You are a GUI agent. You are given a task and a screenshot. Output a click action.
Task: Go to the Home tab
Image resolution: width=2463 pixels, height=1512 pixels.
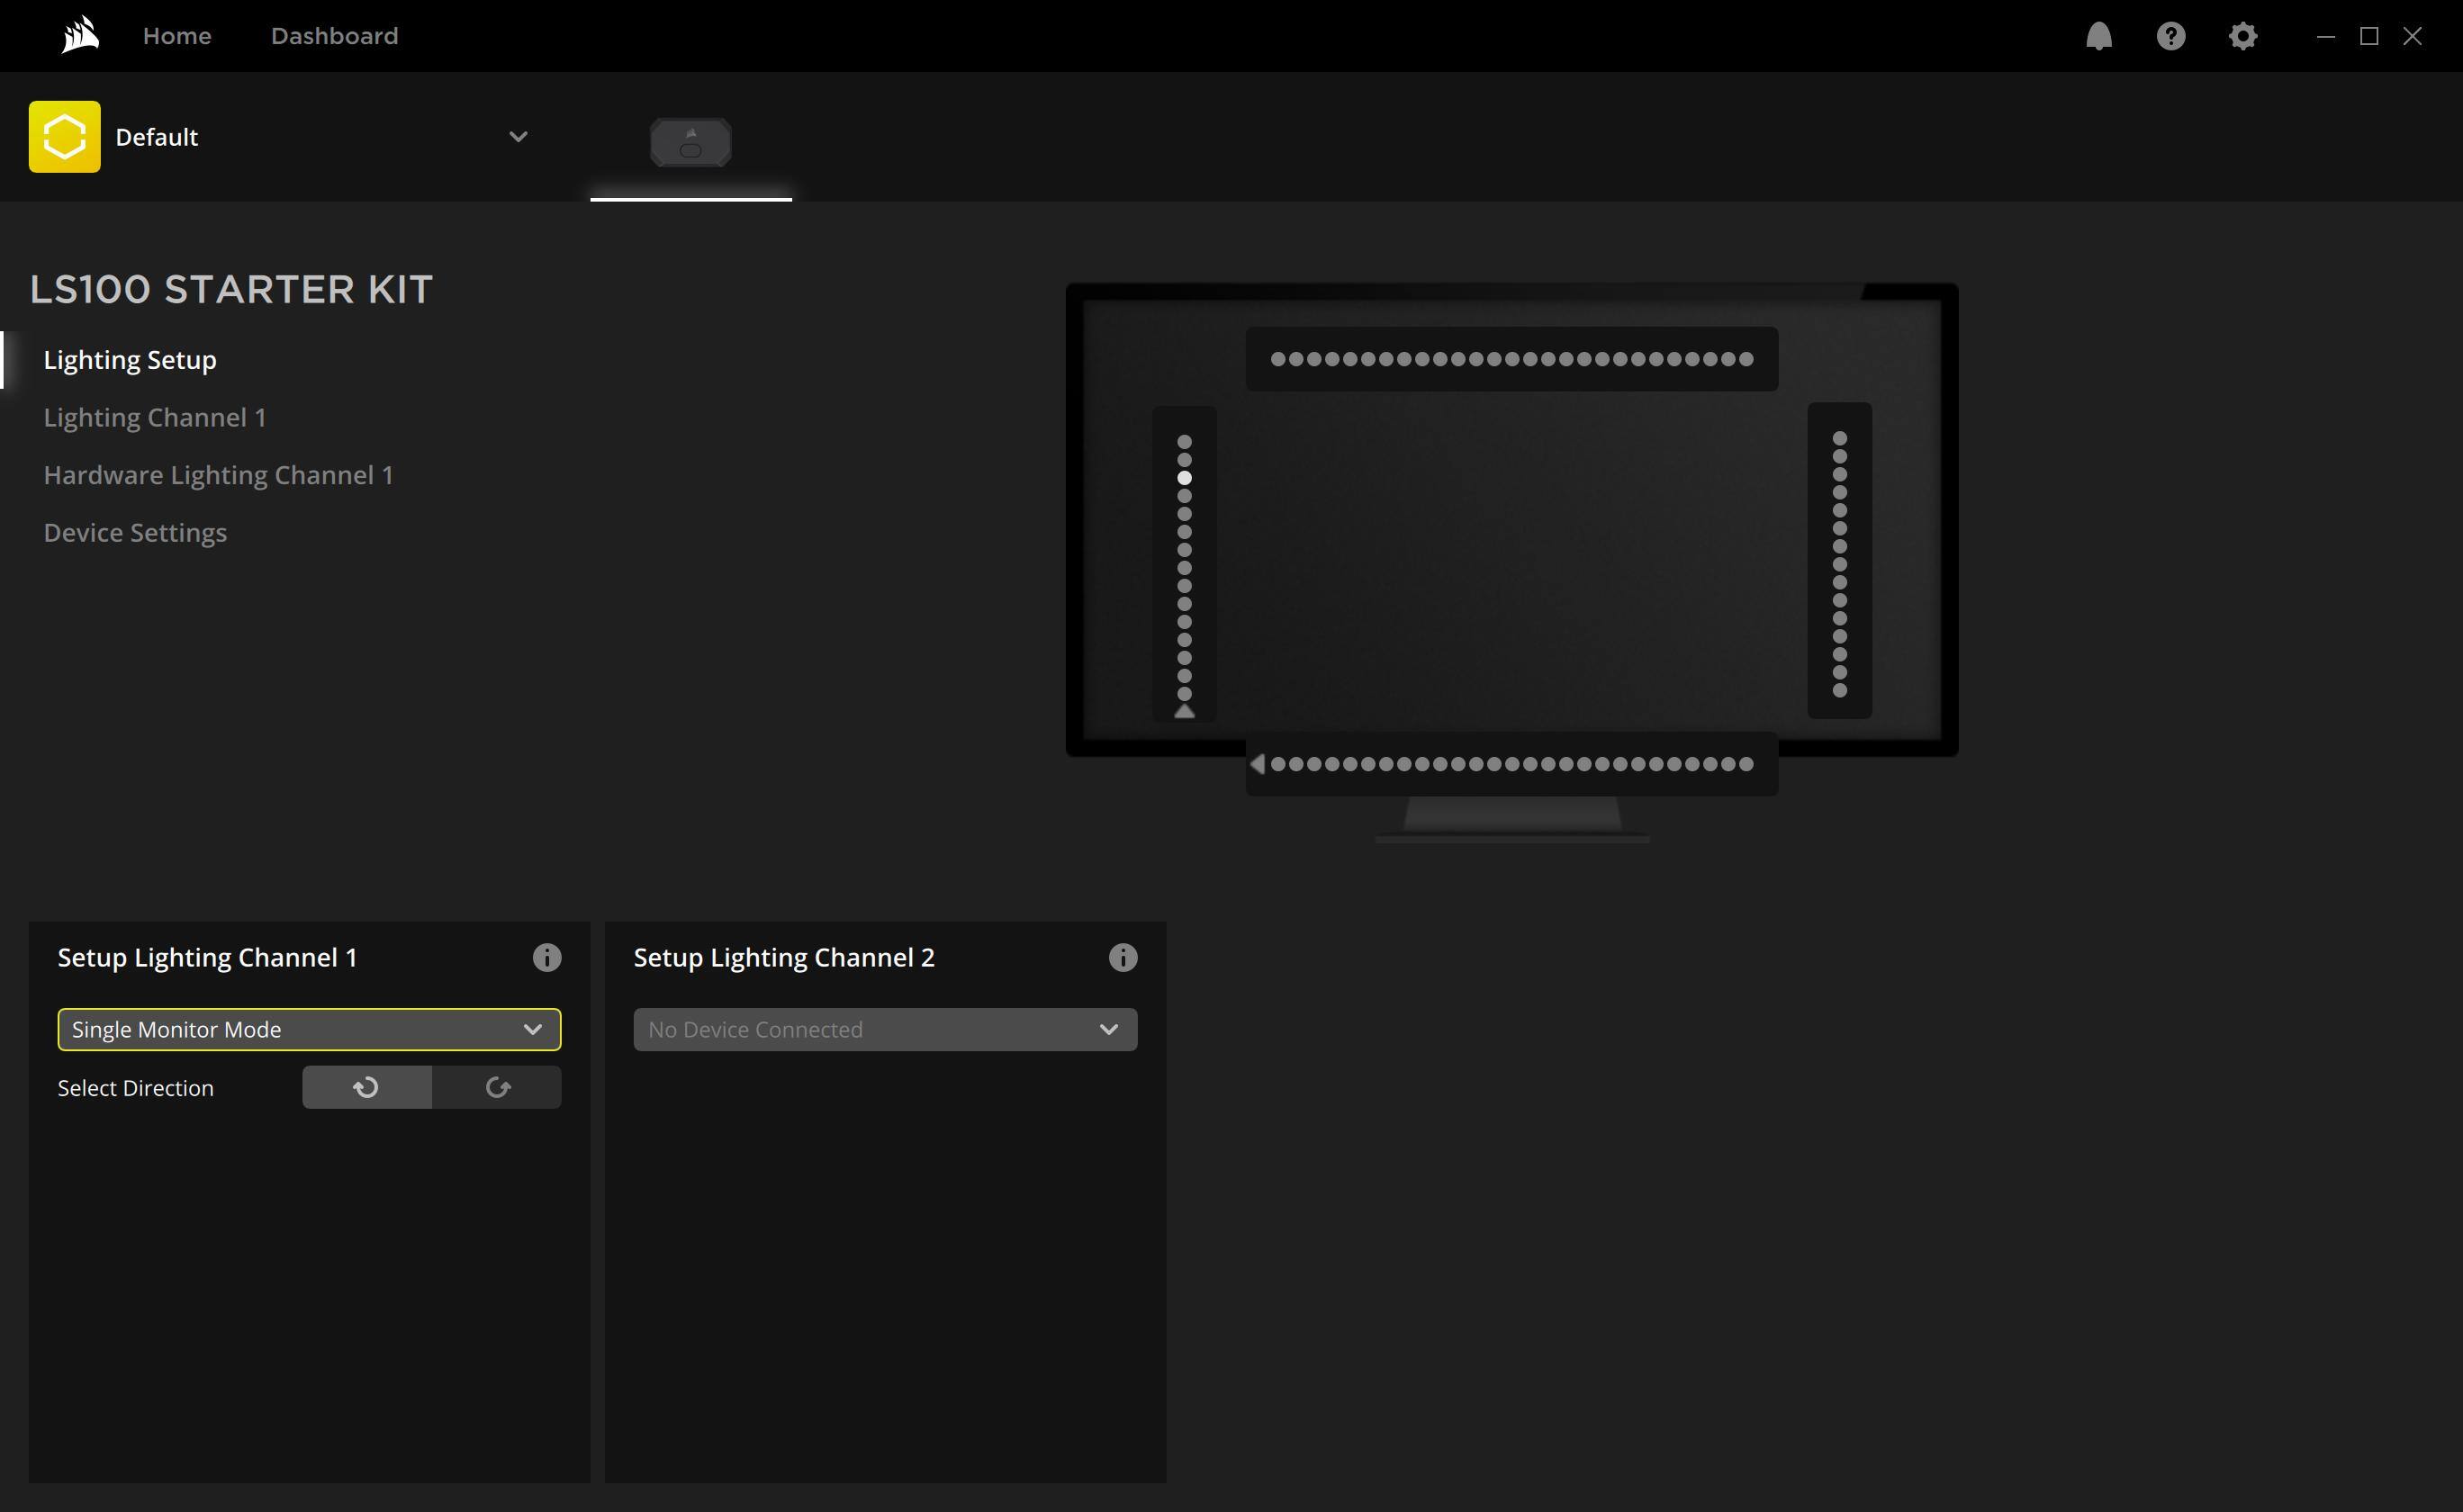[x=177, y=36]
